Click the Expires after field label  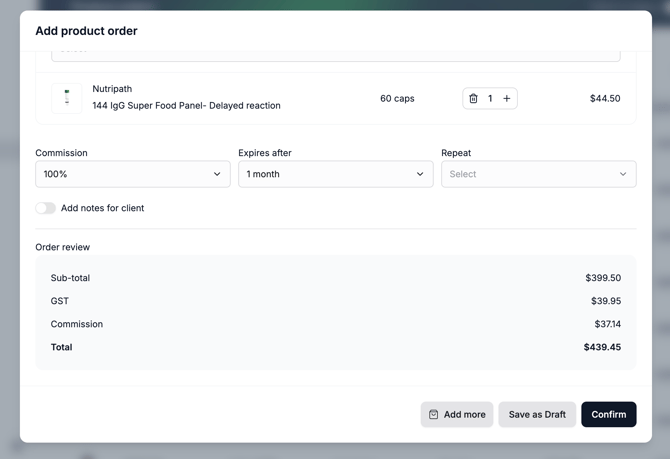tap(265, 153)
